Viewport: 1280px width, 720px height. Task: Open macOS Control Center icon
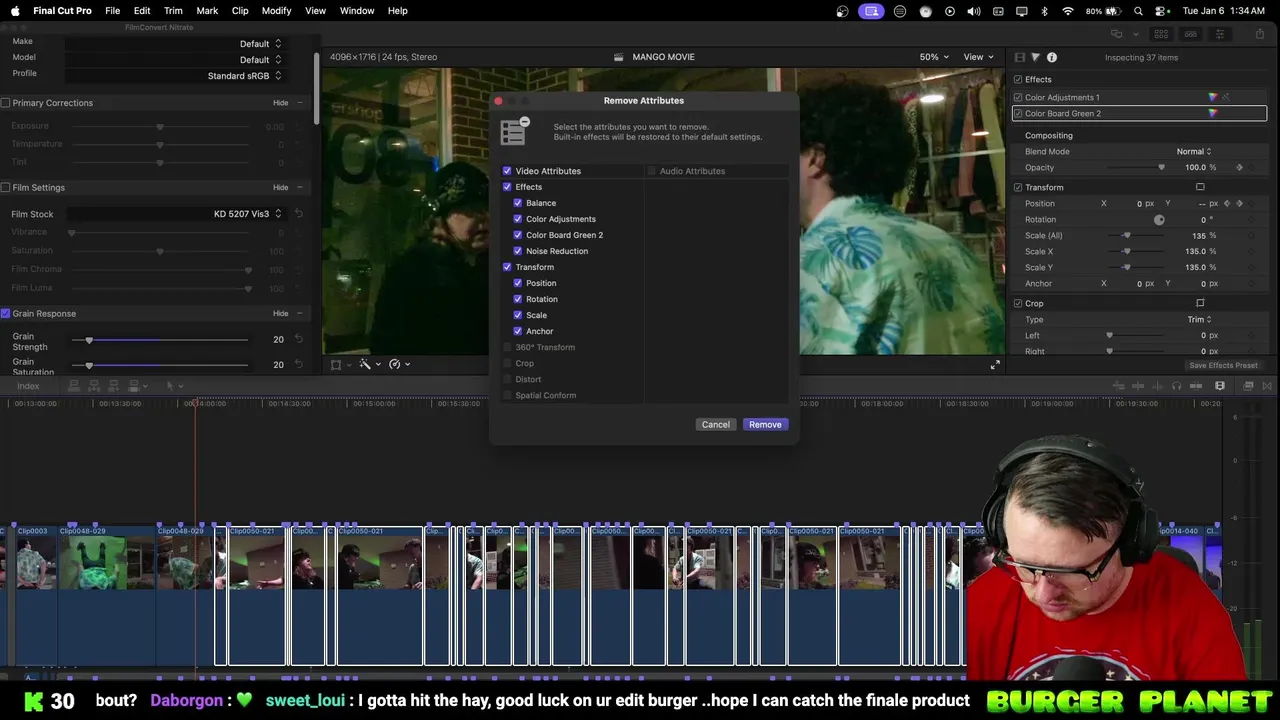coord(1161,11)
